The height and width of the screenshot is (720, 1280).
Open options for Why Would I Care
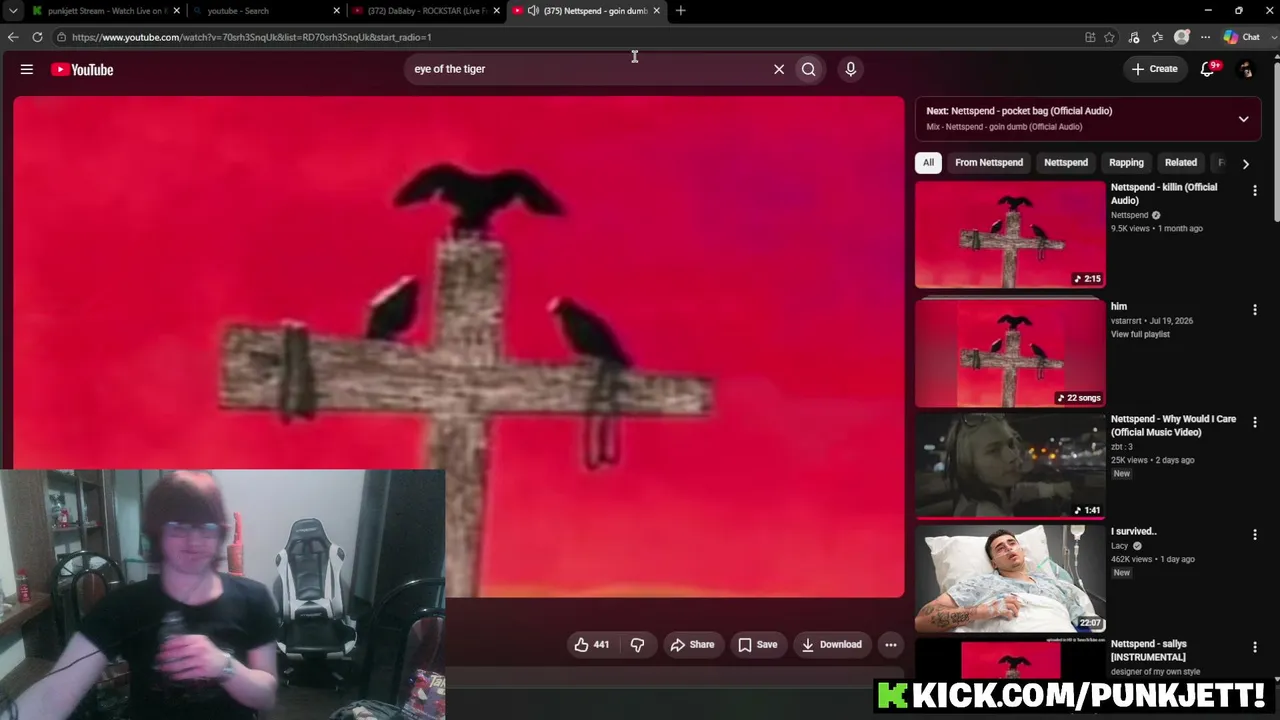click(x=1255, y=422)
